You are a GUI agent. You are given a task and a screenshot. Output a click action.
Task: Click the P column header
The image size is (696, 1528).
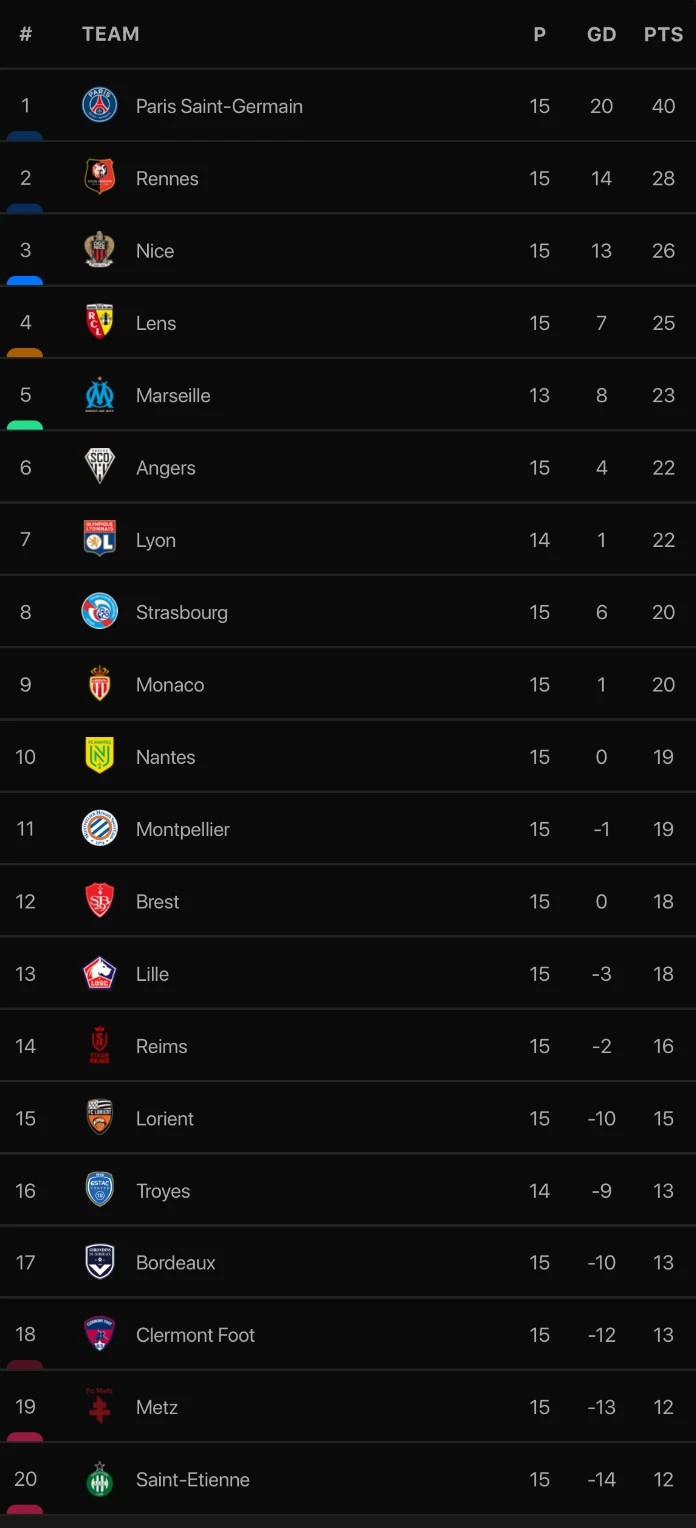click(x=539, y=34)
